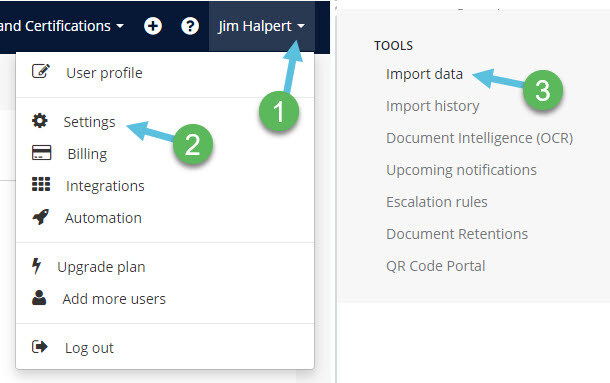610x383 pixels.
Task: Click the Automation rocket icon
Action: pos(40,217)
